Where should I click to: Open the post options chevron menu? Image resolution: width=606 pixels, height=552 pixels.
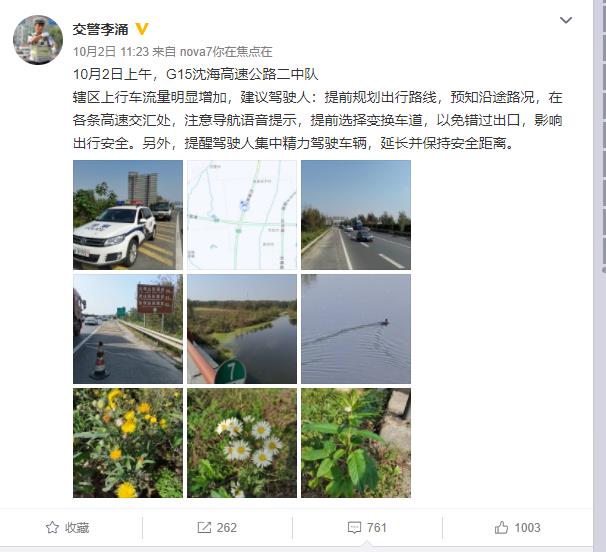pos(566,20)
